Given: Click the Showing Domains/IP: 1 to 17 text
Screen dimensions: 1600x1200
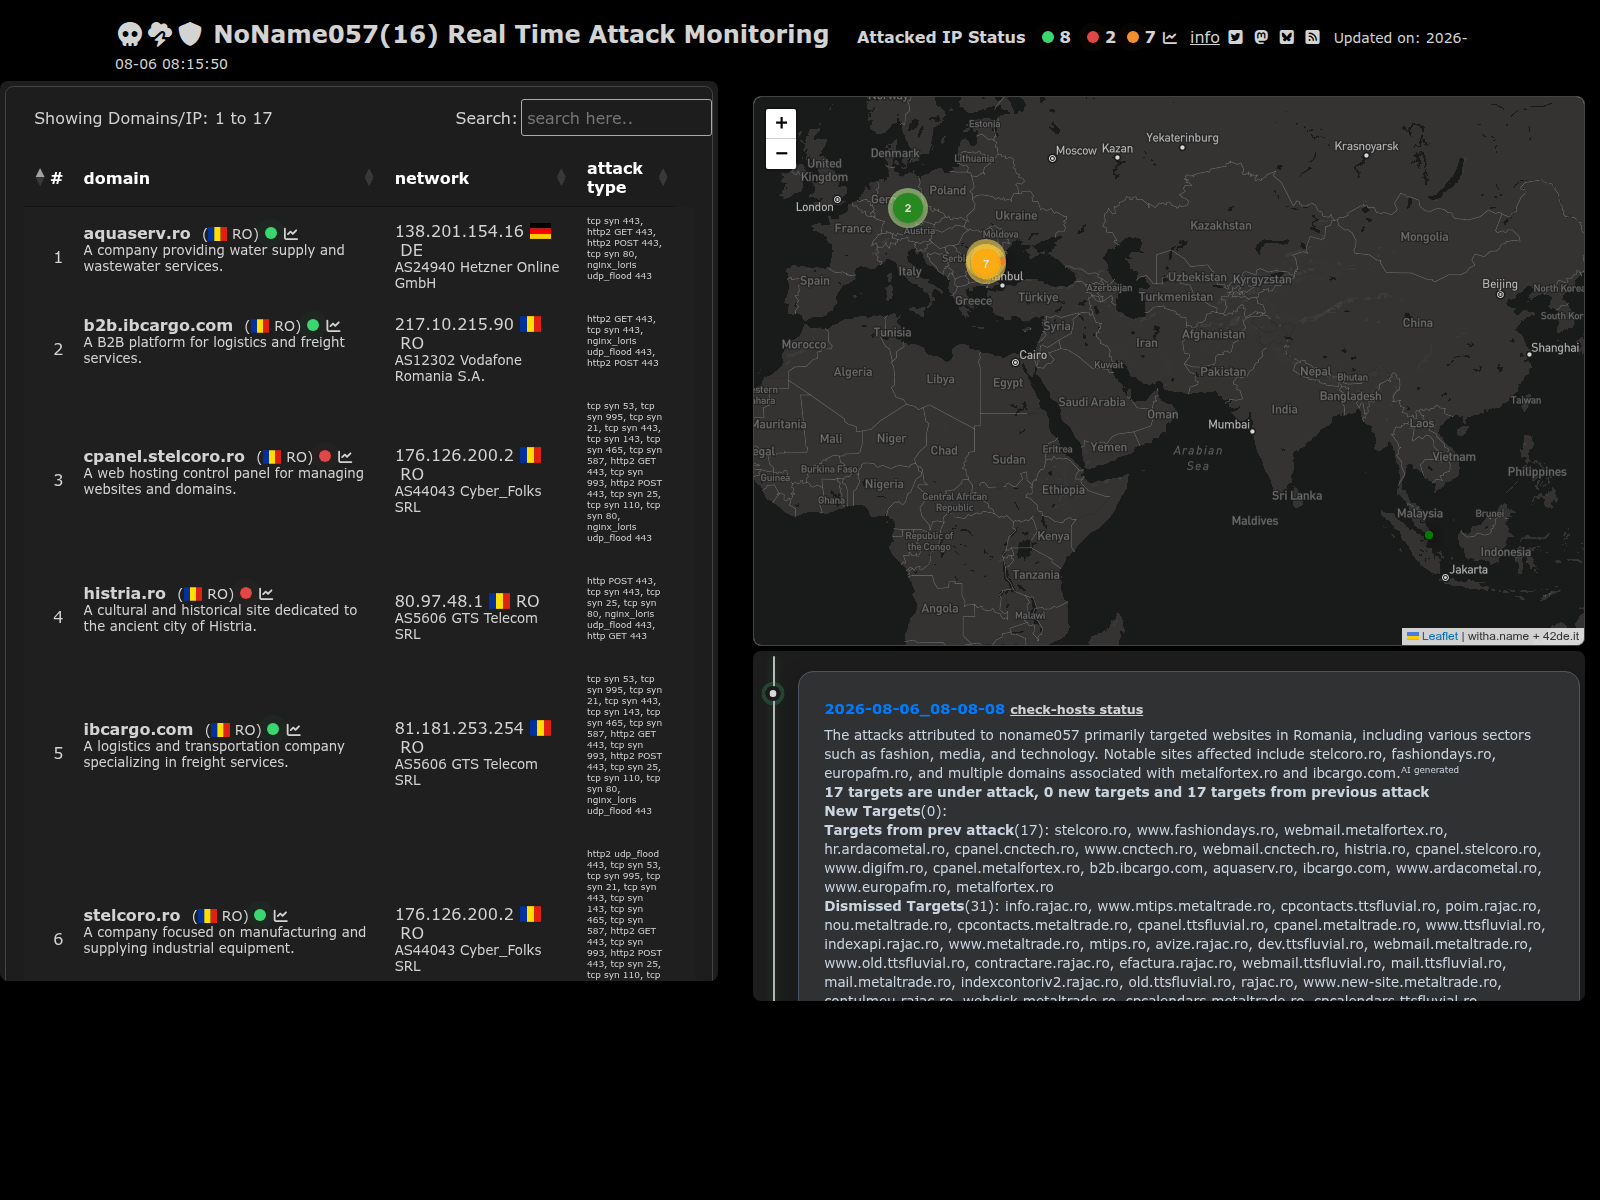Looking at the screenshot, I should coord(153,118).
